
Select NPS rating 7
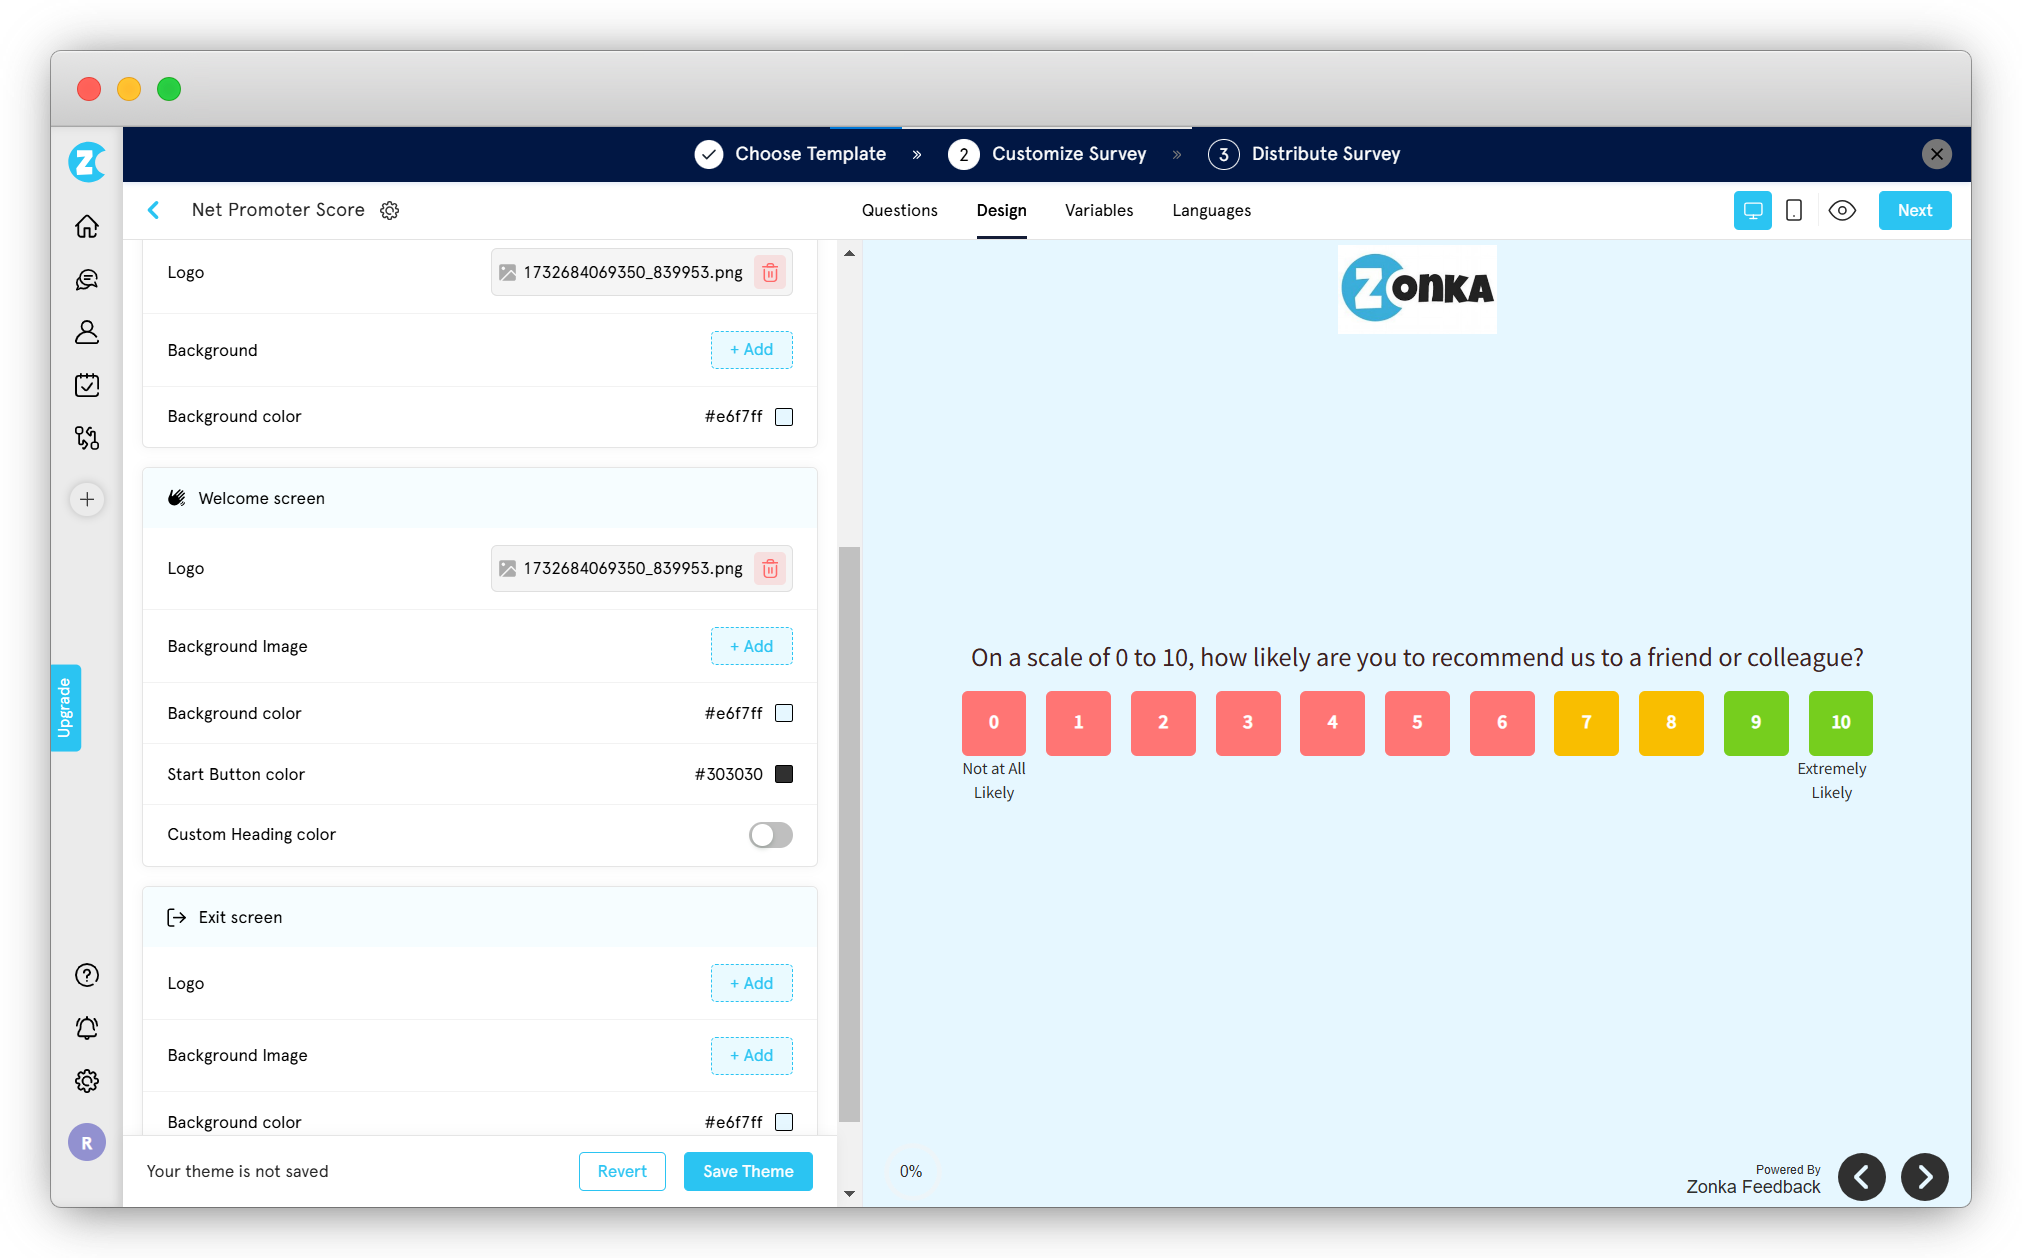click(1586, 722)
